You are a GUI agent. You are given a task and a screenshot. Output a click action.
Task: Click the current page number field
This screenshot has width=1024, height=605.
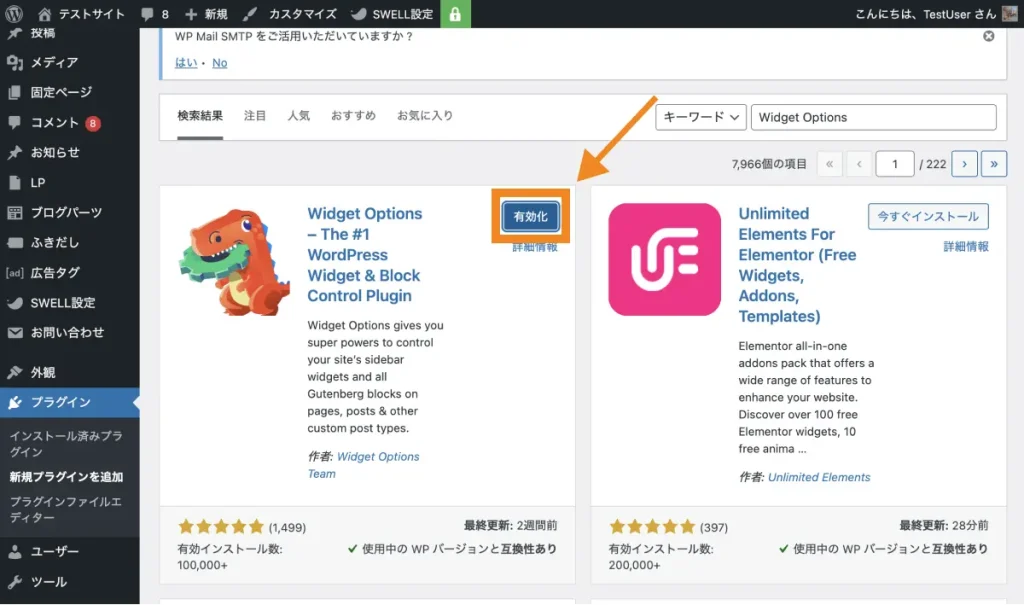(x=895, y=164)
